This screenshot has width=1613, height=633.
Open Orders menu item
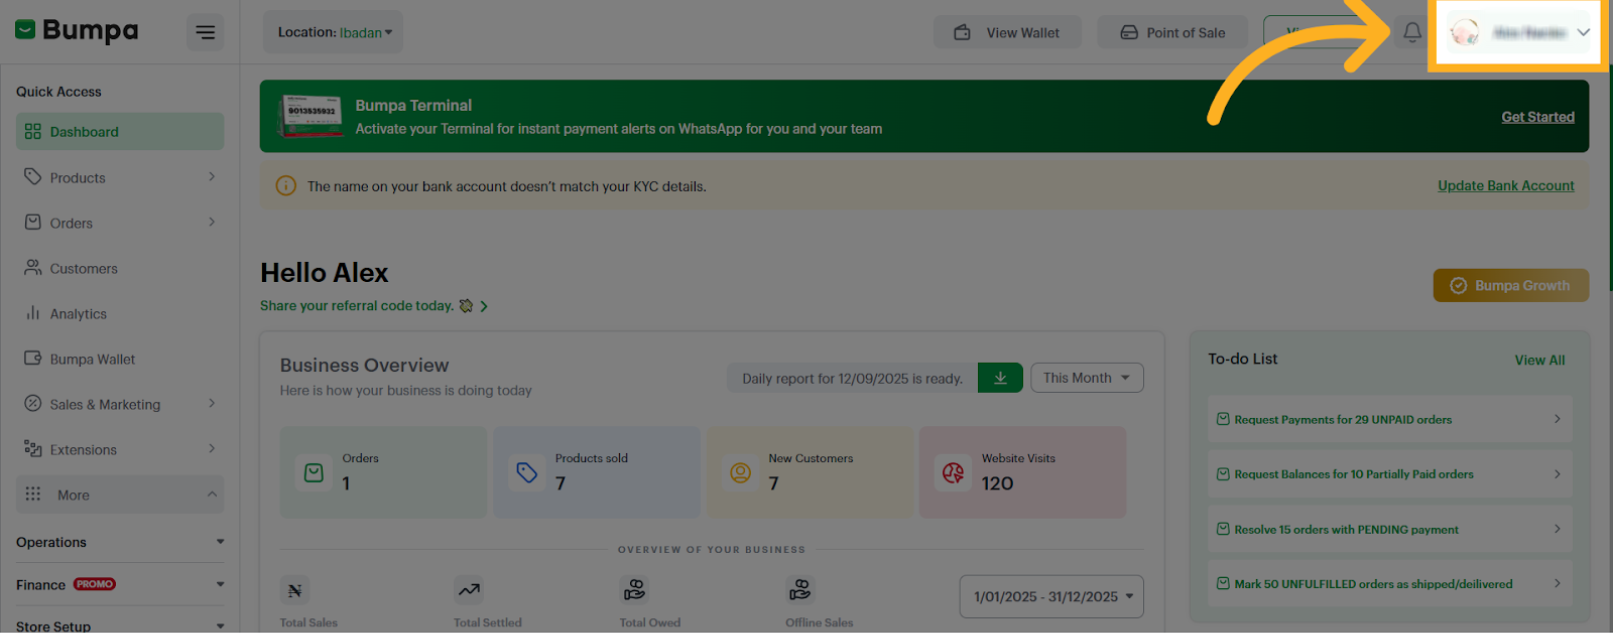coord(120,222)
